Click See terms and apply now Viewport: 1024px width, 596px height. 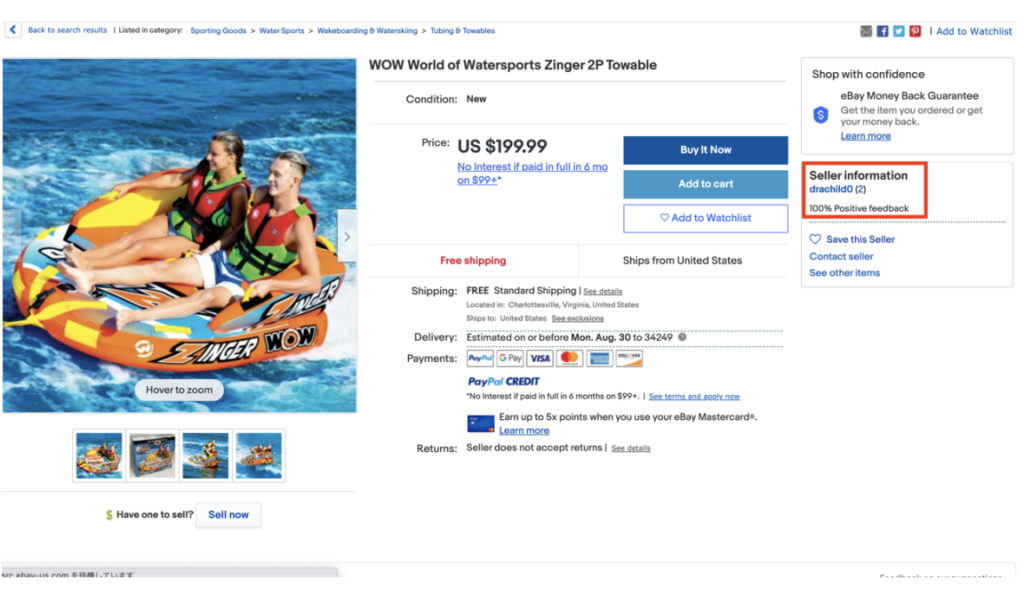tap(694, 397)
